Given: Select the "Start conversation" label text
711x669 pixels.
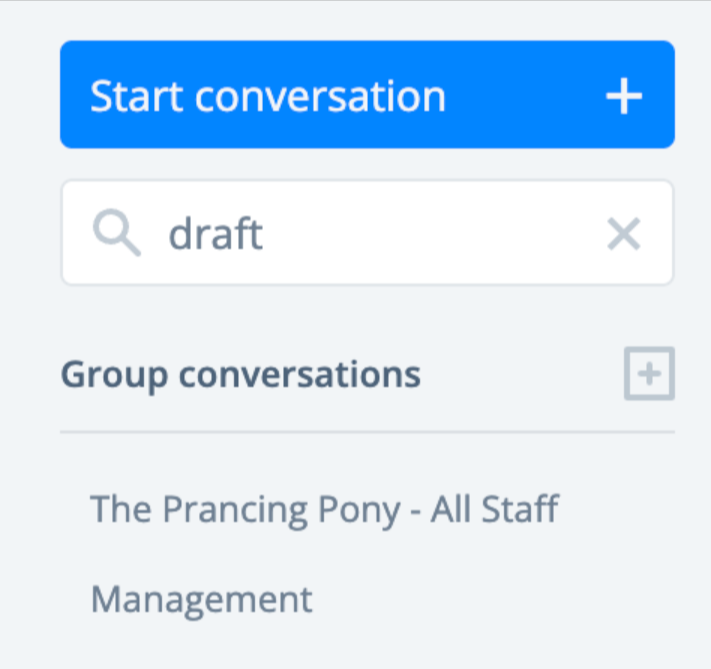Looking at the screenshot, I should pyautogui.click(x=268, y=97).
